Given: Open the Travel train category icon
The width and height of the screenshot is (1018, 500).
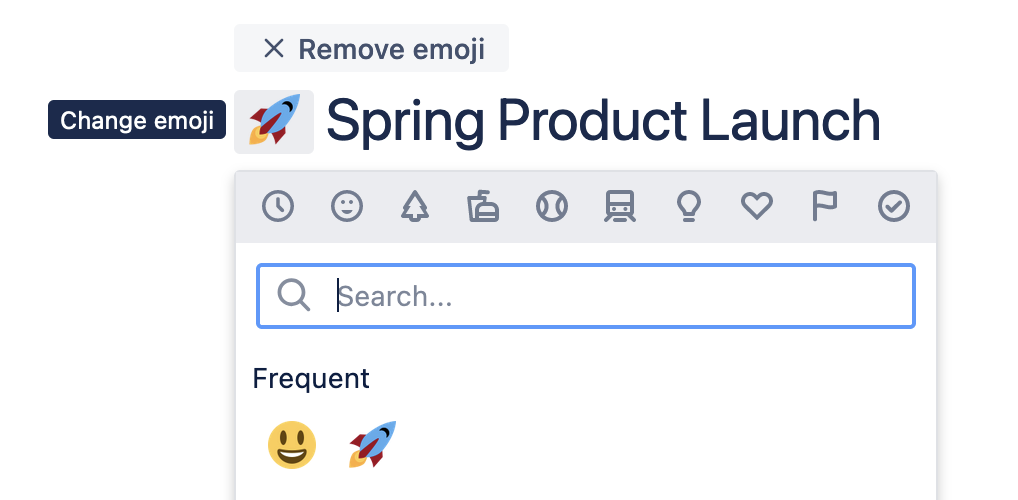Looking at the screenshot, I should [x=620, y=207].
